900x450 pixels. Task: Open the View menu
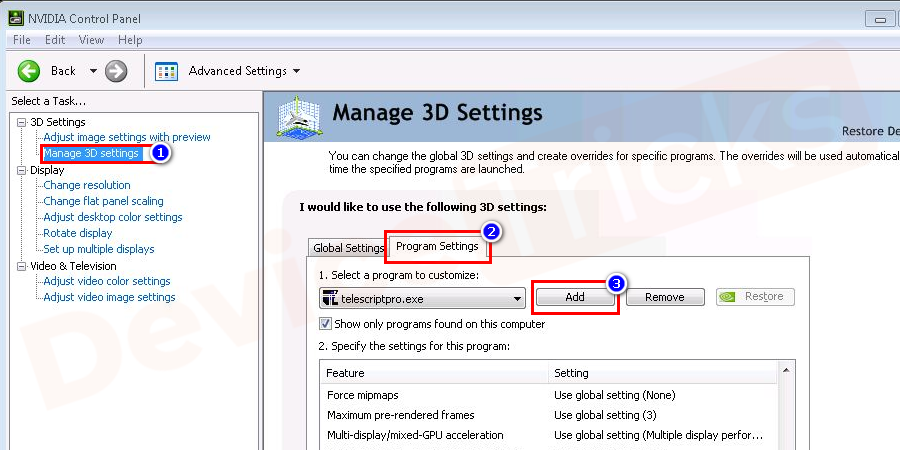91,40
